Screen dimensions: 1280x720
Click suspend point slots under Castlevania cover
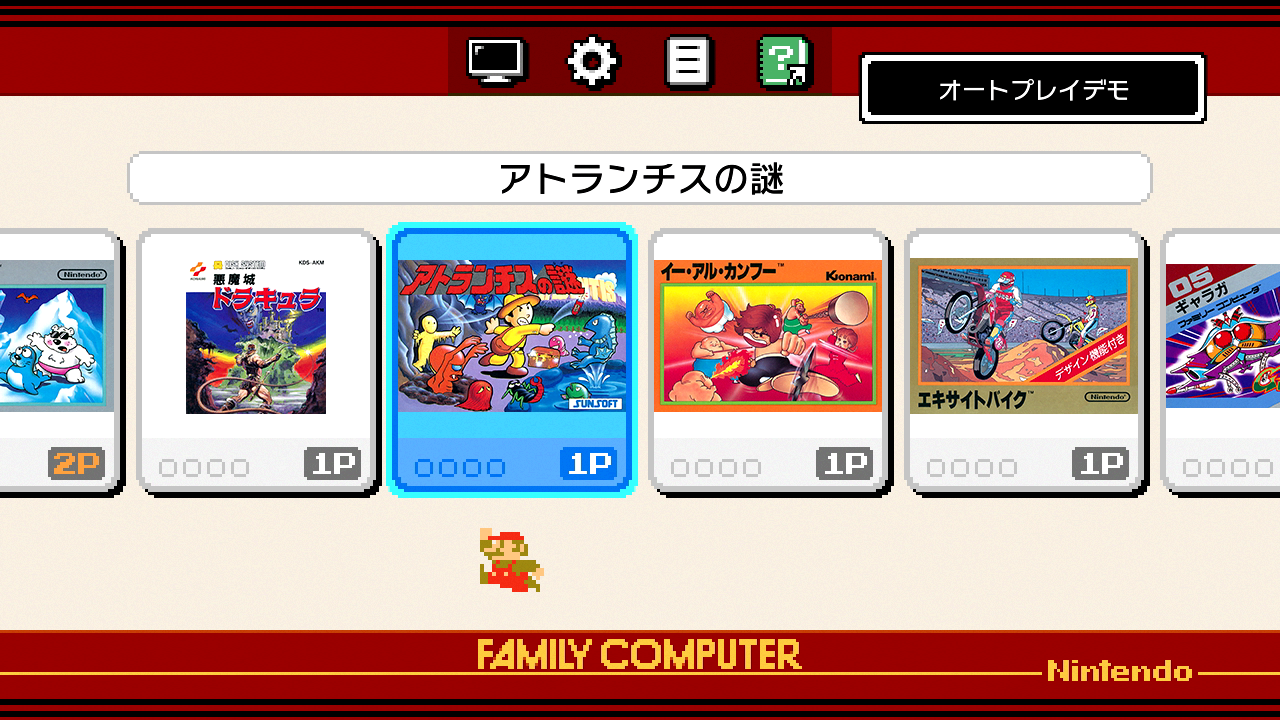pyautogui.click(x=204, y=467)
